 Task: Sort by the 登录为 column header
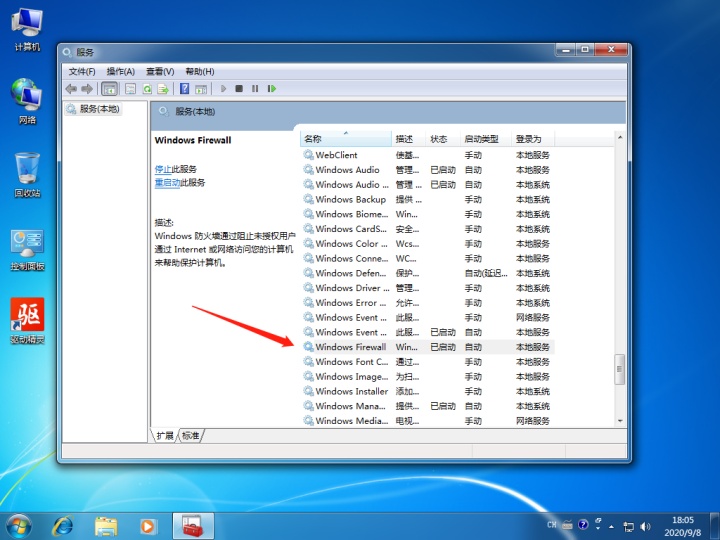coord(533,139)
